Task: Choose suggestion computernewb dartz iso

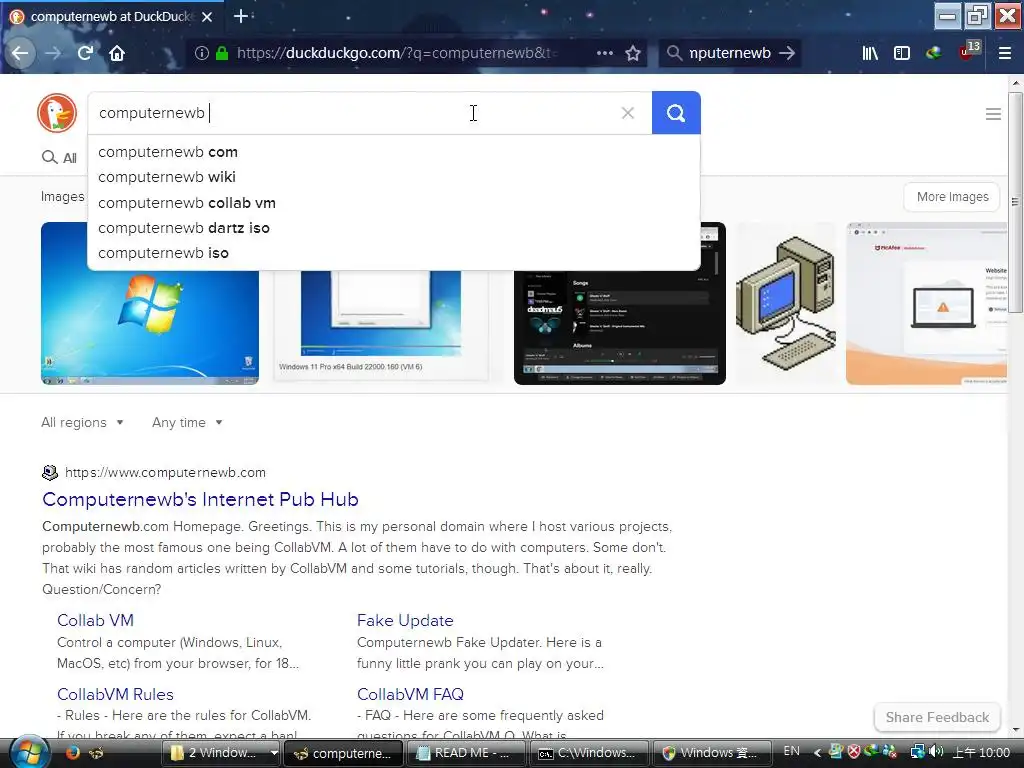Action: (x=394, y=228)
